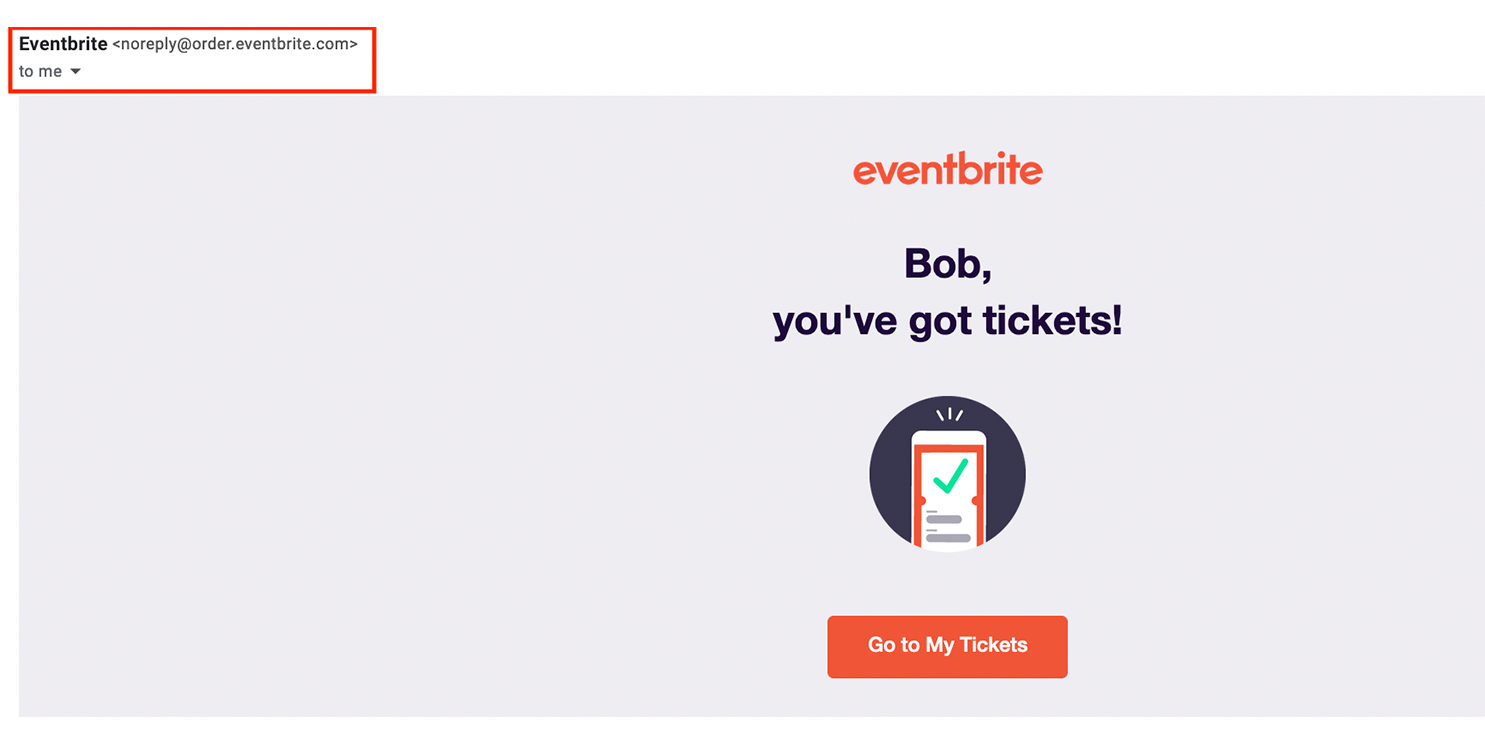Click the Eventbrite sender name
Viewport: 1485px width, 743px height.
[63, 44]
